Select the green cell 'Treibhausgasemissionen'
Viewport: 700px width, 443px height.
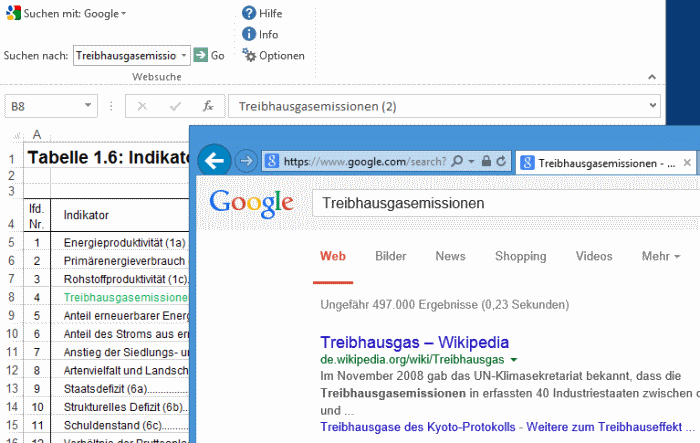125,297
